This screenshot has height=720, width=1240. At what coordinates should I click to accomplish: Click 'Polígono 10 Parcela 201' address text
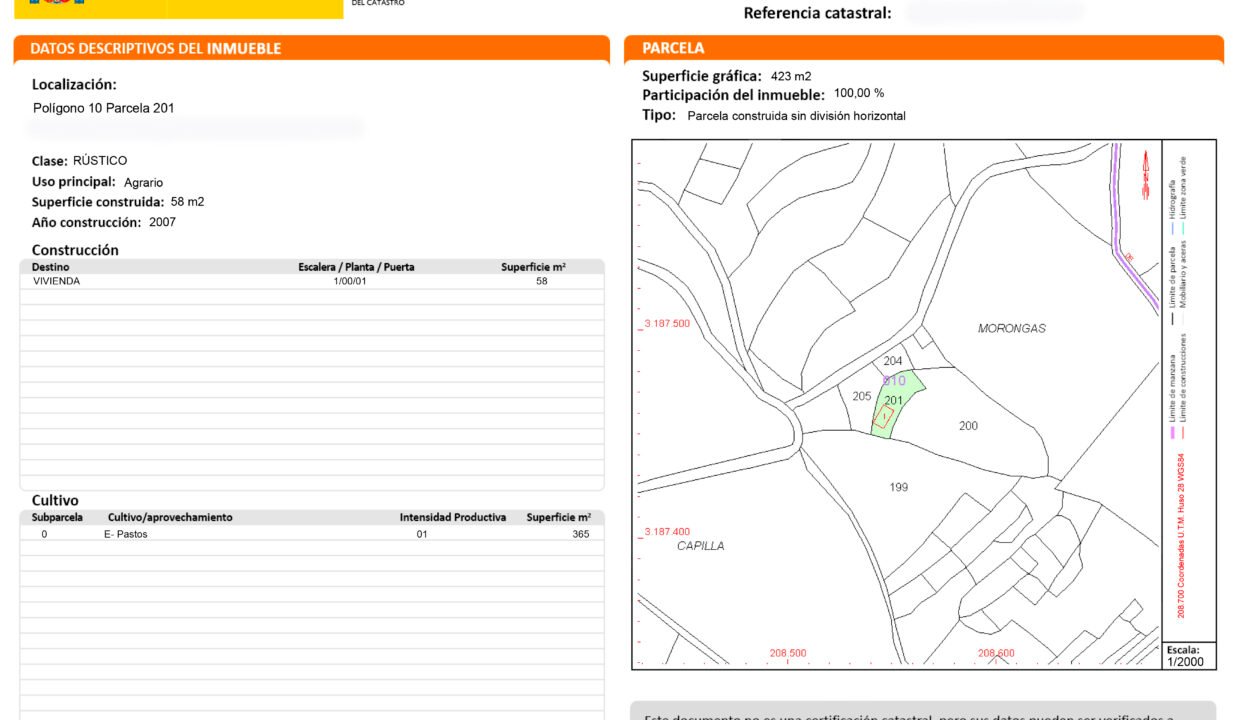104,108
